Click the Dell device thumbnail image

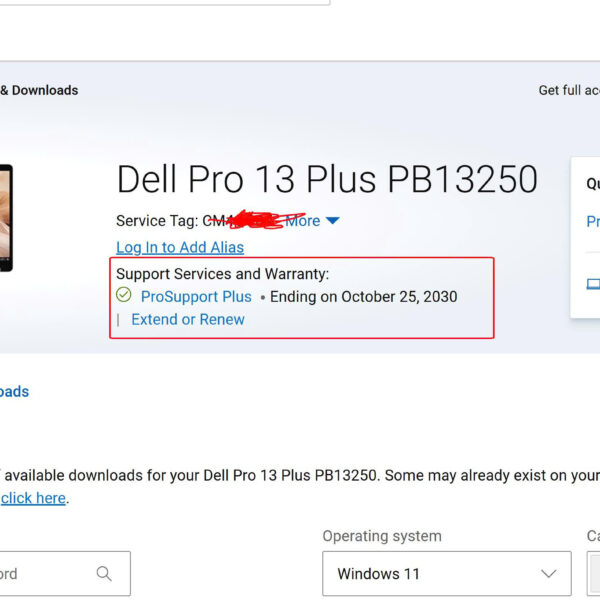click(x=6, y=218)
